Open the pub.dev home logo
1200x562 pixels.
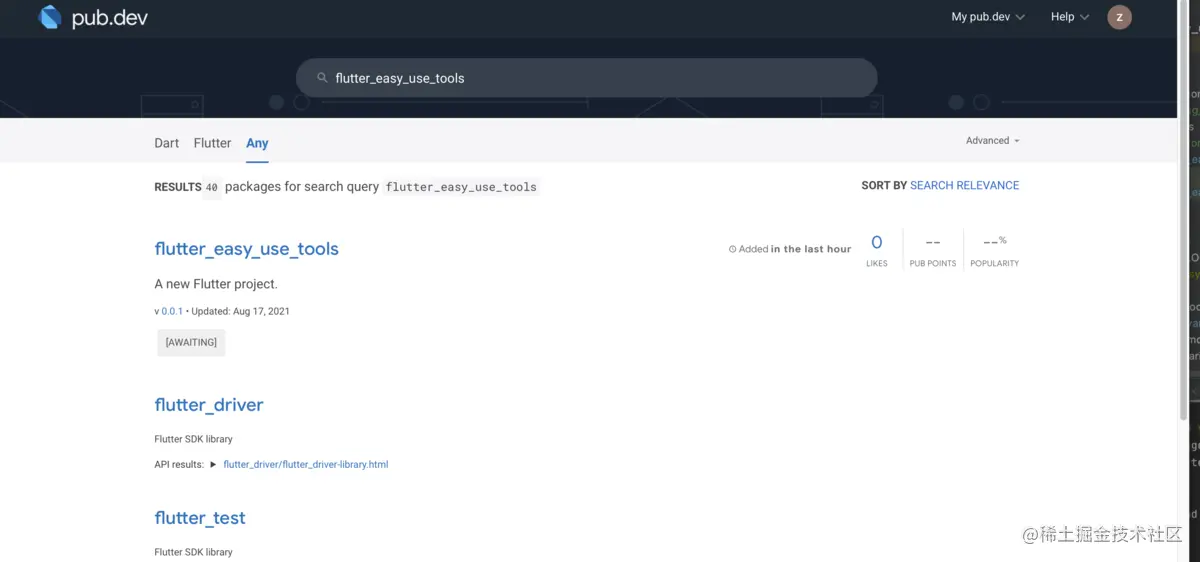tap(92, 17)
